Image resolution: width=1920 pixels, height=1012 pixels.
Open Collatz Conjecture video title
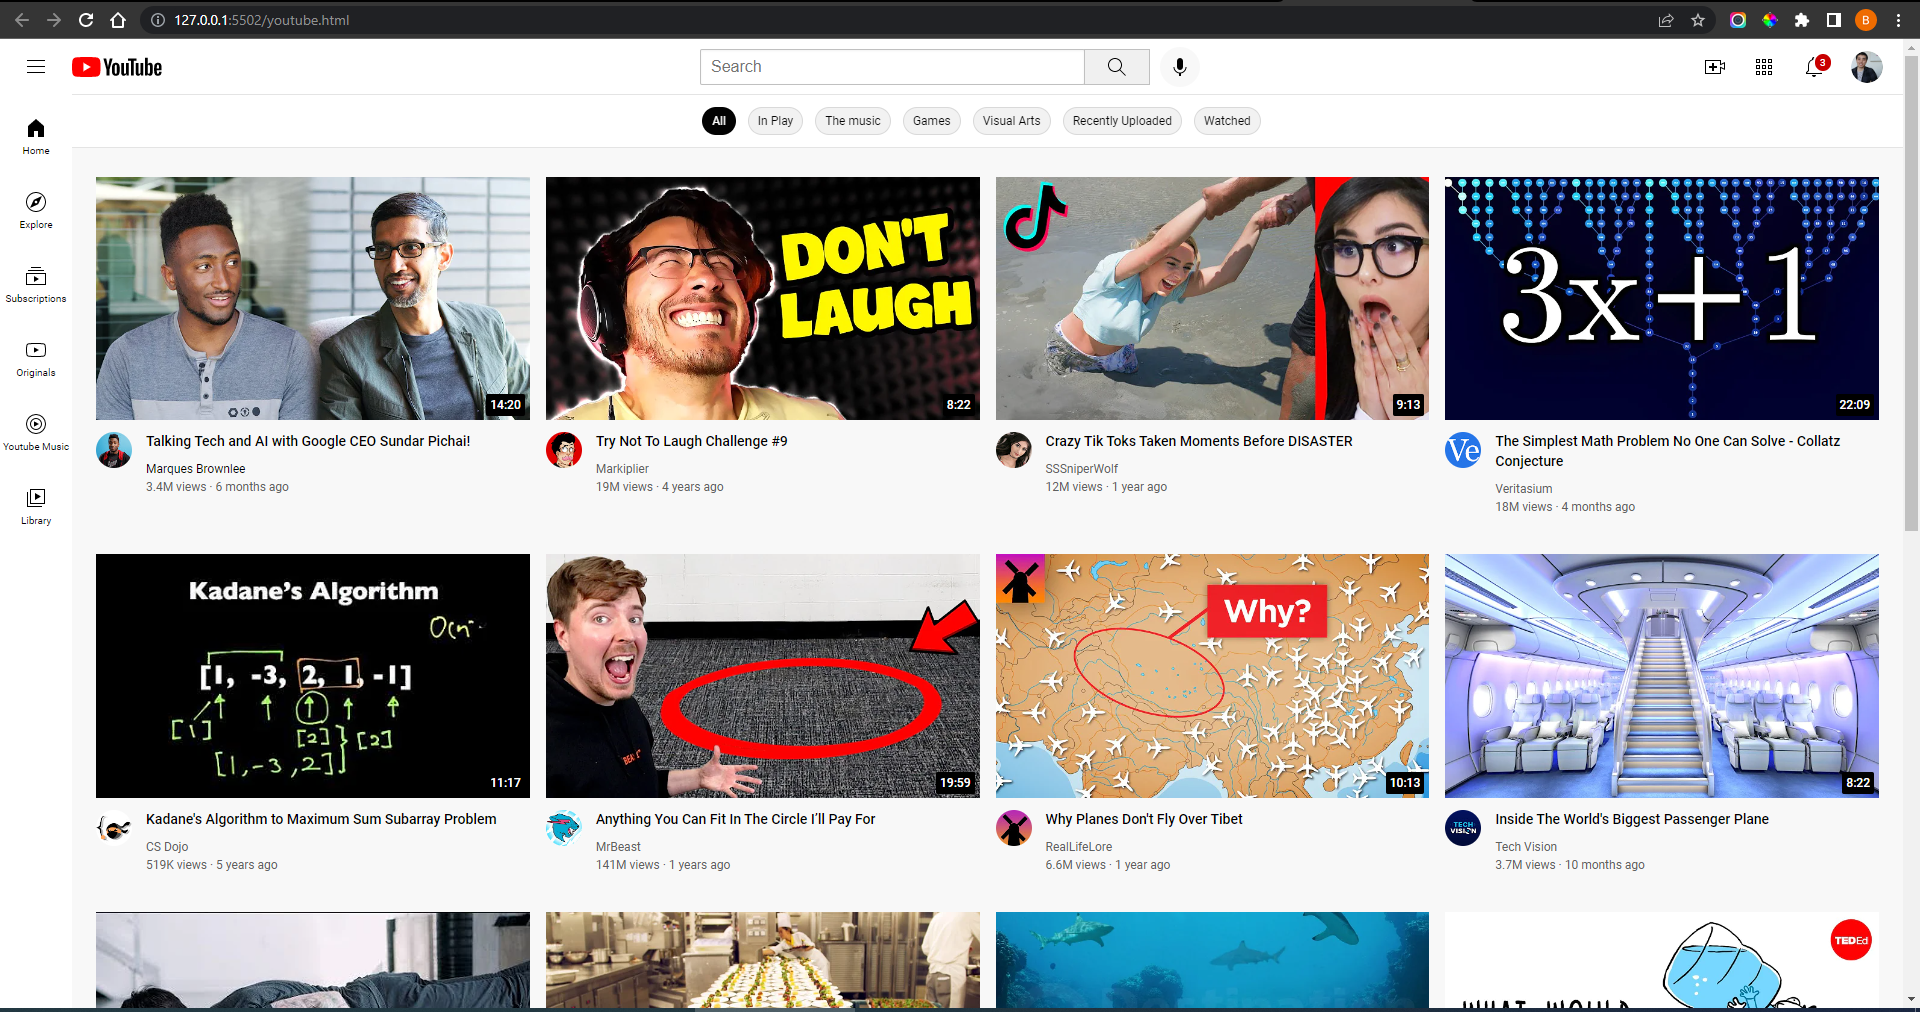point(1667,451)
